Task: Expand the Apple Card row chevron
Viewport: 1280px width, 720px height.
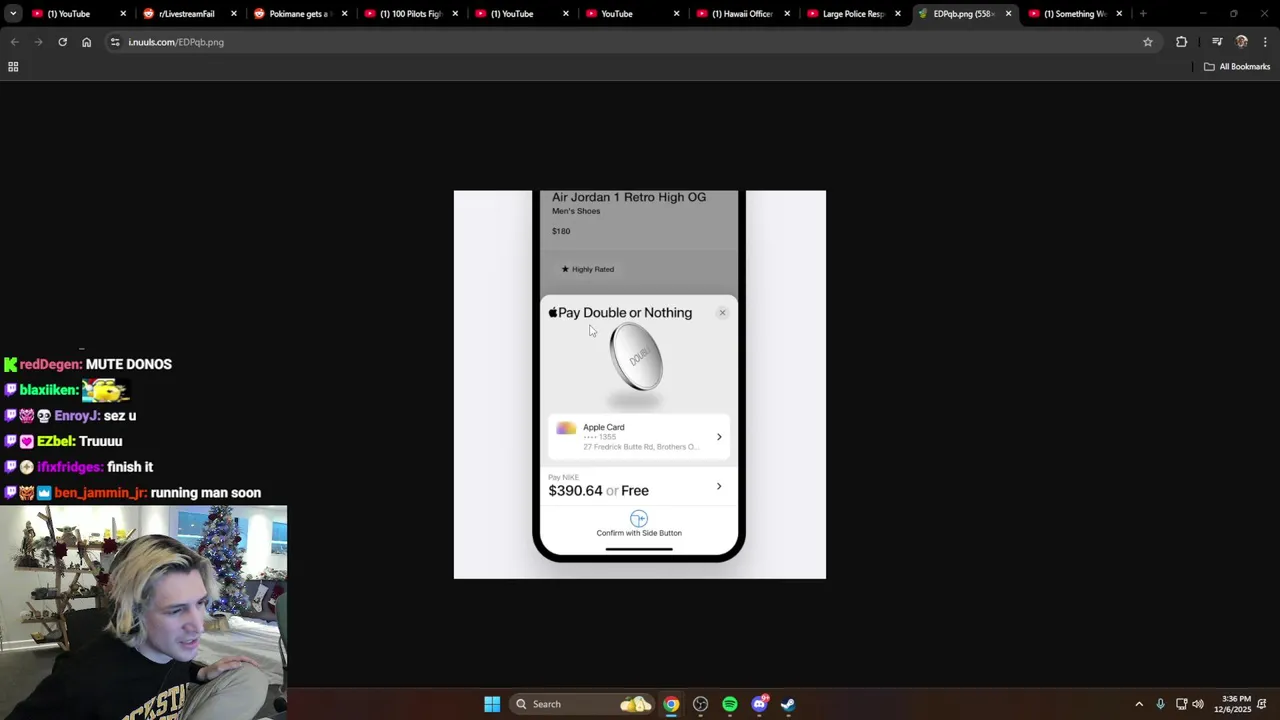Action: click(719, 437)
